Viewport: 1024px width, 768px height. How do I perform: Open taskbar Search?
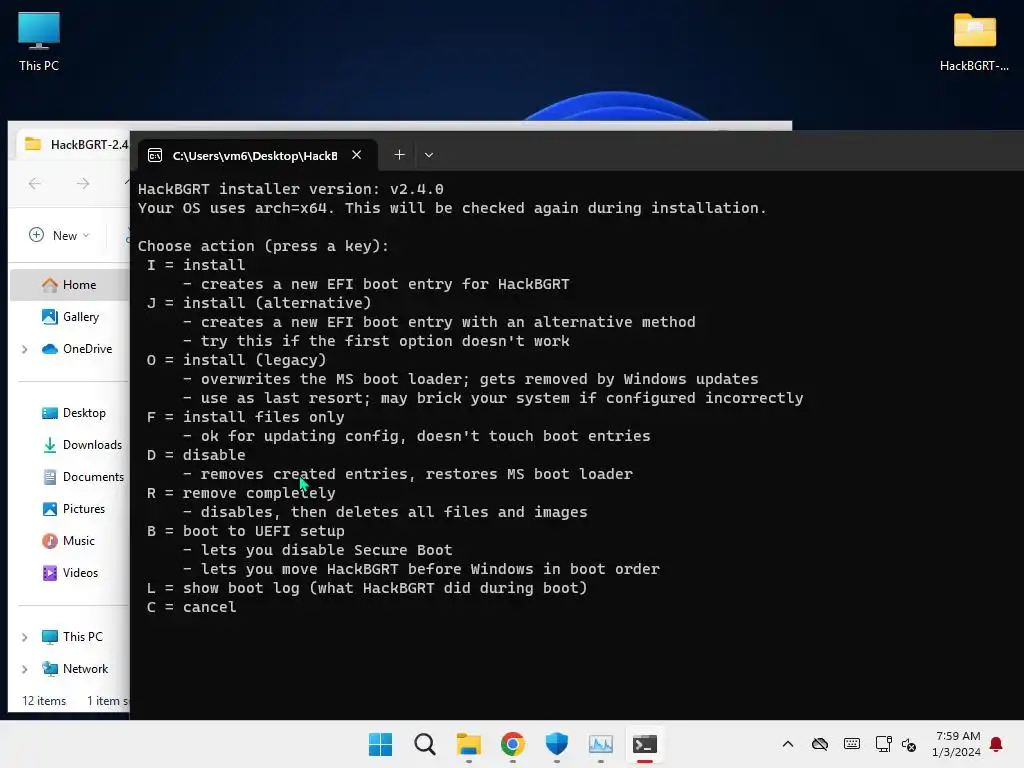coord(424,744)
